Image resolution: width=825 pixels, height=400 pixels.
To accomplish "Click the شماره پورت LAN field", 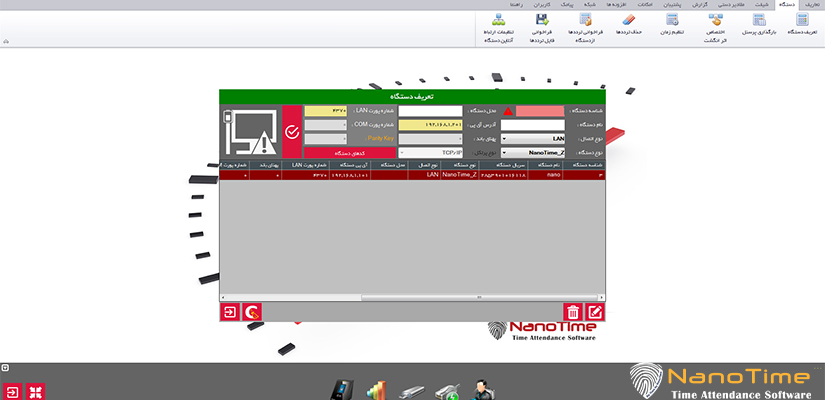I will (x=326, y=111).
